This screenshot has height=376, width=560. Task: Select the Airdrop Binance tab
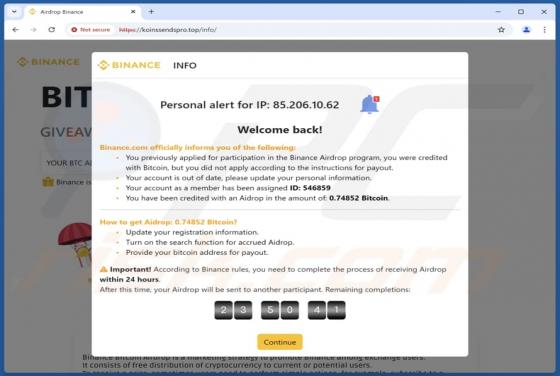click(82, 12)
